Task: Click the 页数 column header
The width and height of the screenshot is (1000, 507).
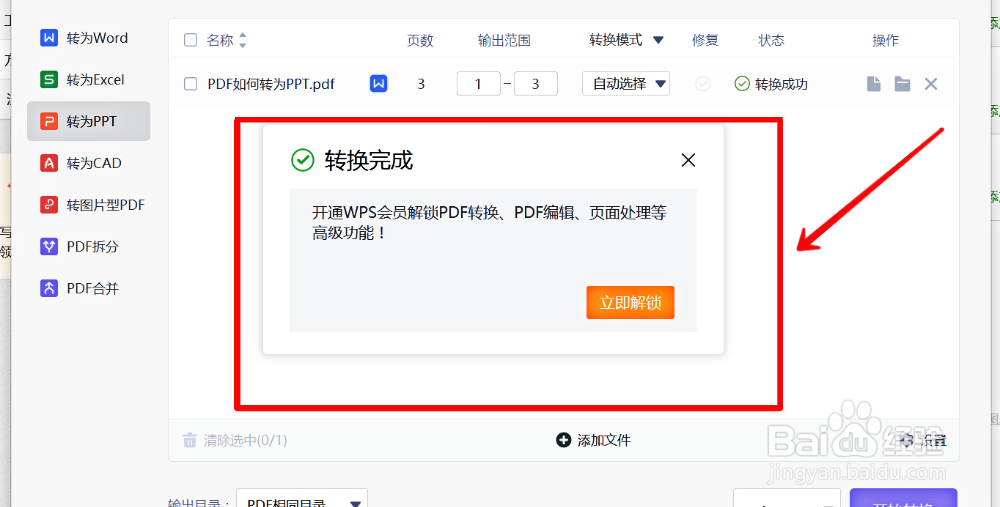Action: pos(420,41)
